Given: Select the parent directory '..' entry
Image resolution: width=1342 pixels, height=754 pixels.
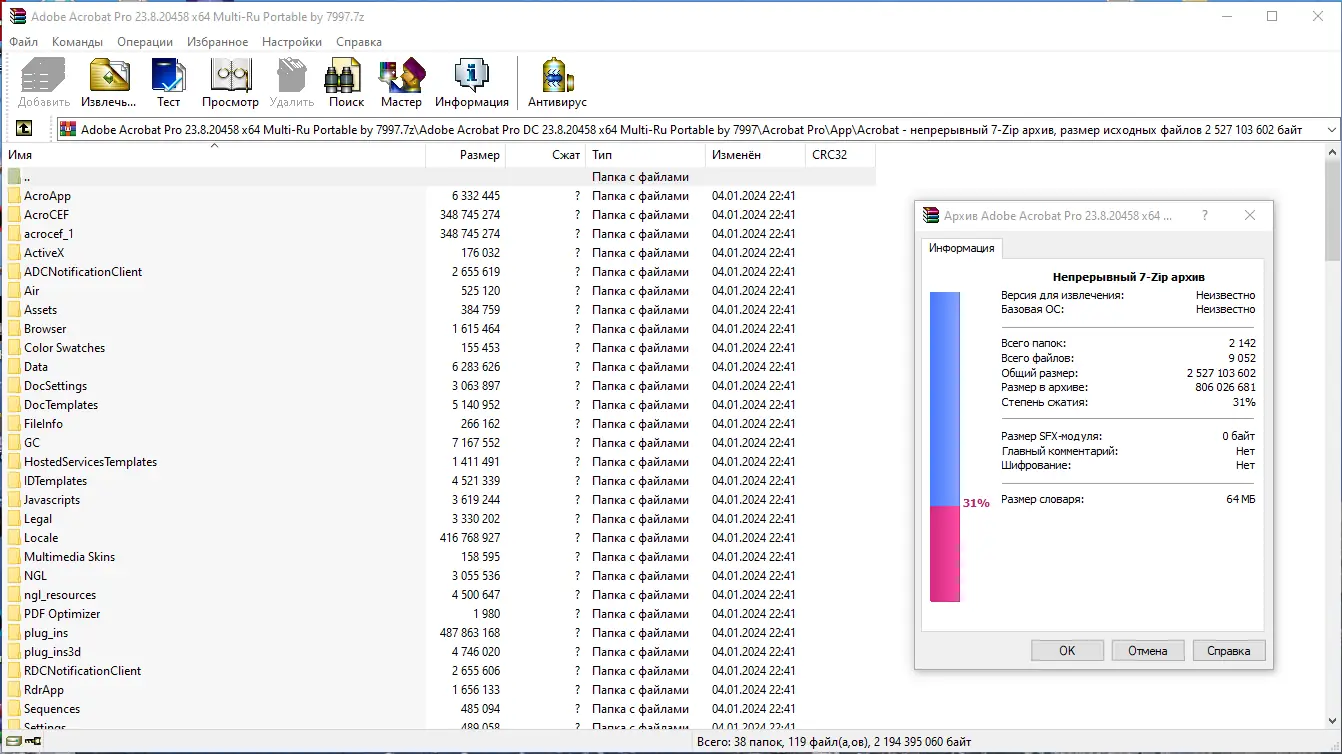Looking at the screenshot, I should 440,177.
